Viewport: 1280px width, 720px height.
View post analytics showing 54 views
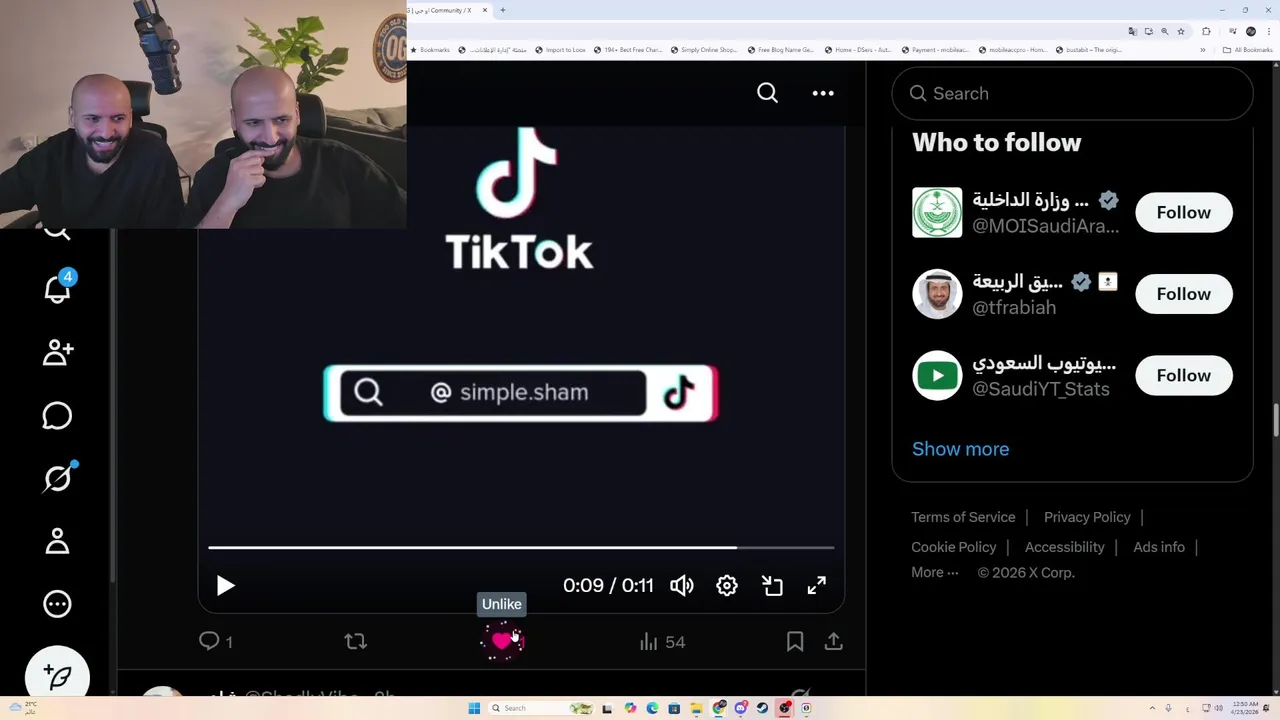point(662,642)
